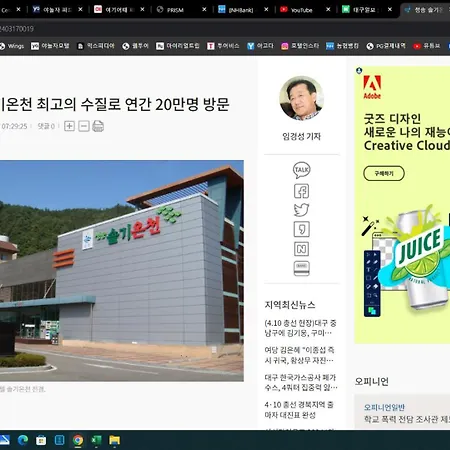
Task: Open the Wings bookmark
Action: click(x=12, y=46)
